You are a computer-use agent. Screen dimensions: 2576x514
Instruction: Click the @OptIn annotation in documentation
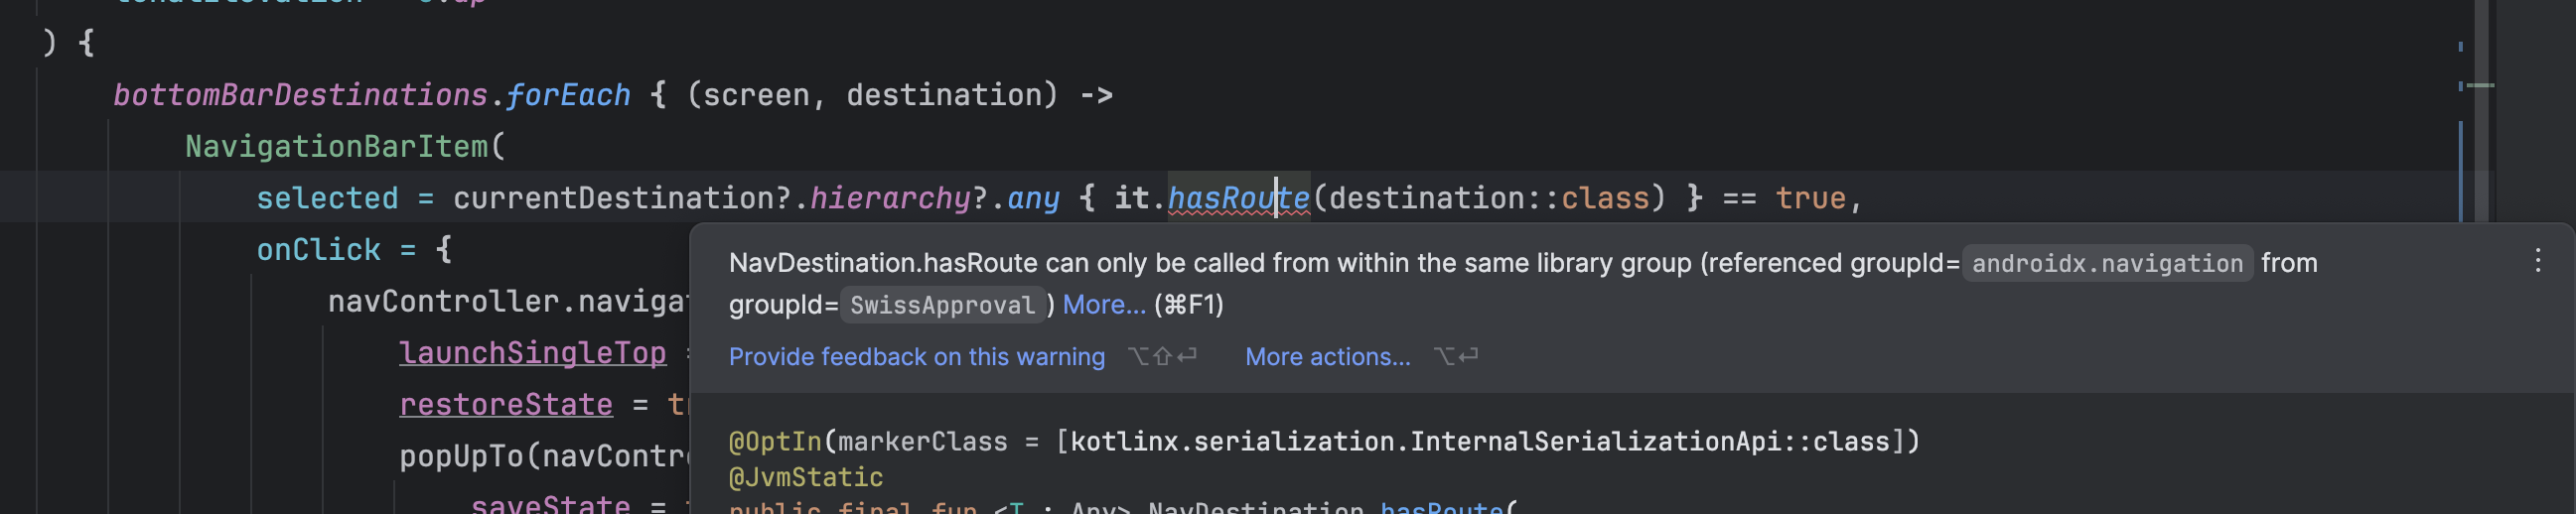(x=774, y=442)
